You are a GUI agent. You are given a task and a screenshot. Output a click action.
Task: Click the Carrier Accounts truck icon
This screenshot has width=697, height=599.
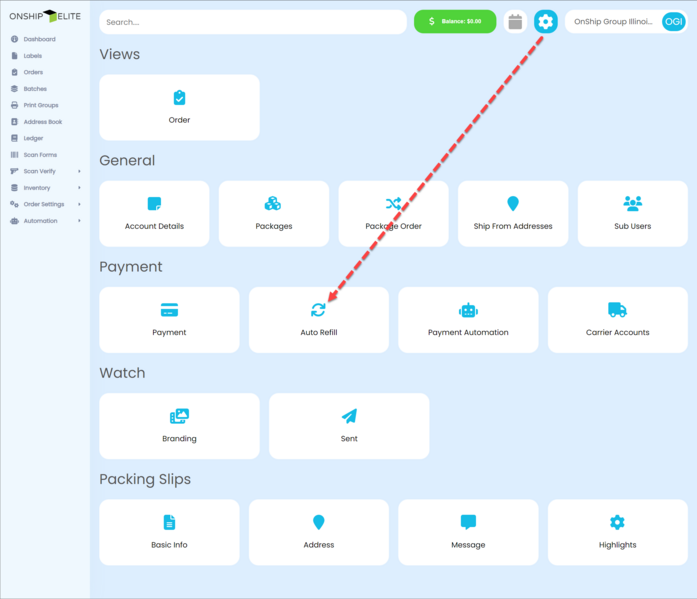617,310
